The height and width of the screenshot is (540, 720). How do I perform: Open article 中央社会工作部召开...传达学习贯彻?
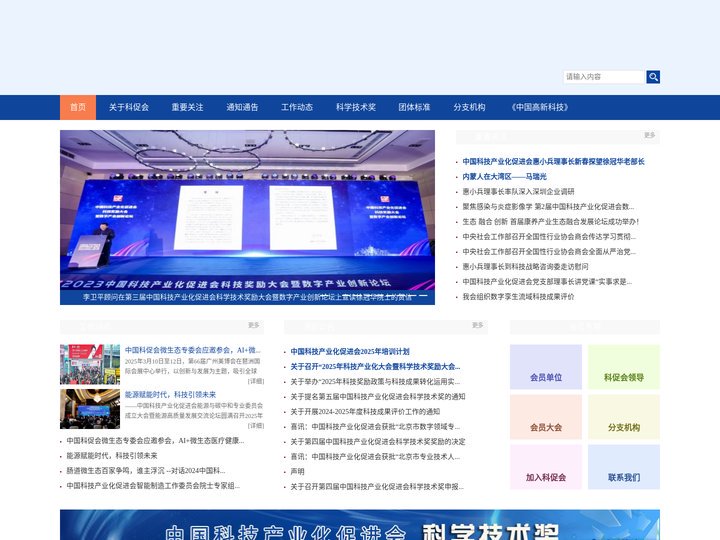point(549,236)
